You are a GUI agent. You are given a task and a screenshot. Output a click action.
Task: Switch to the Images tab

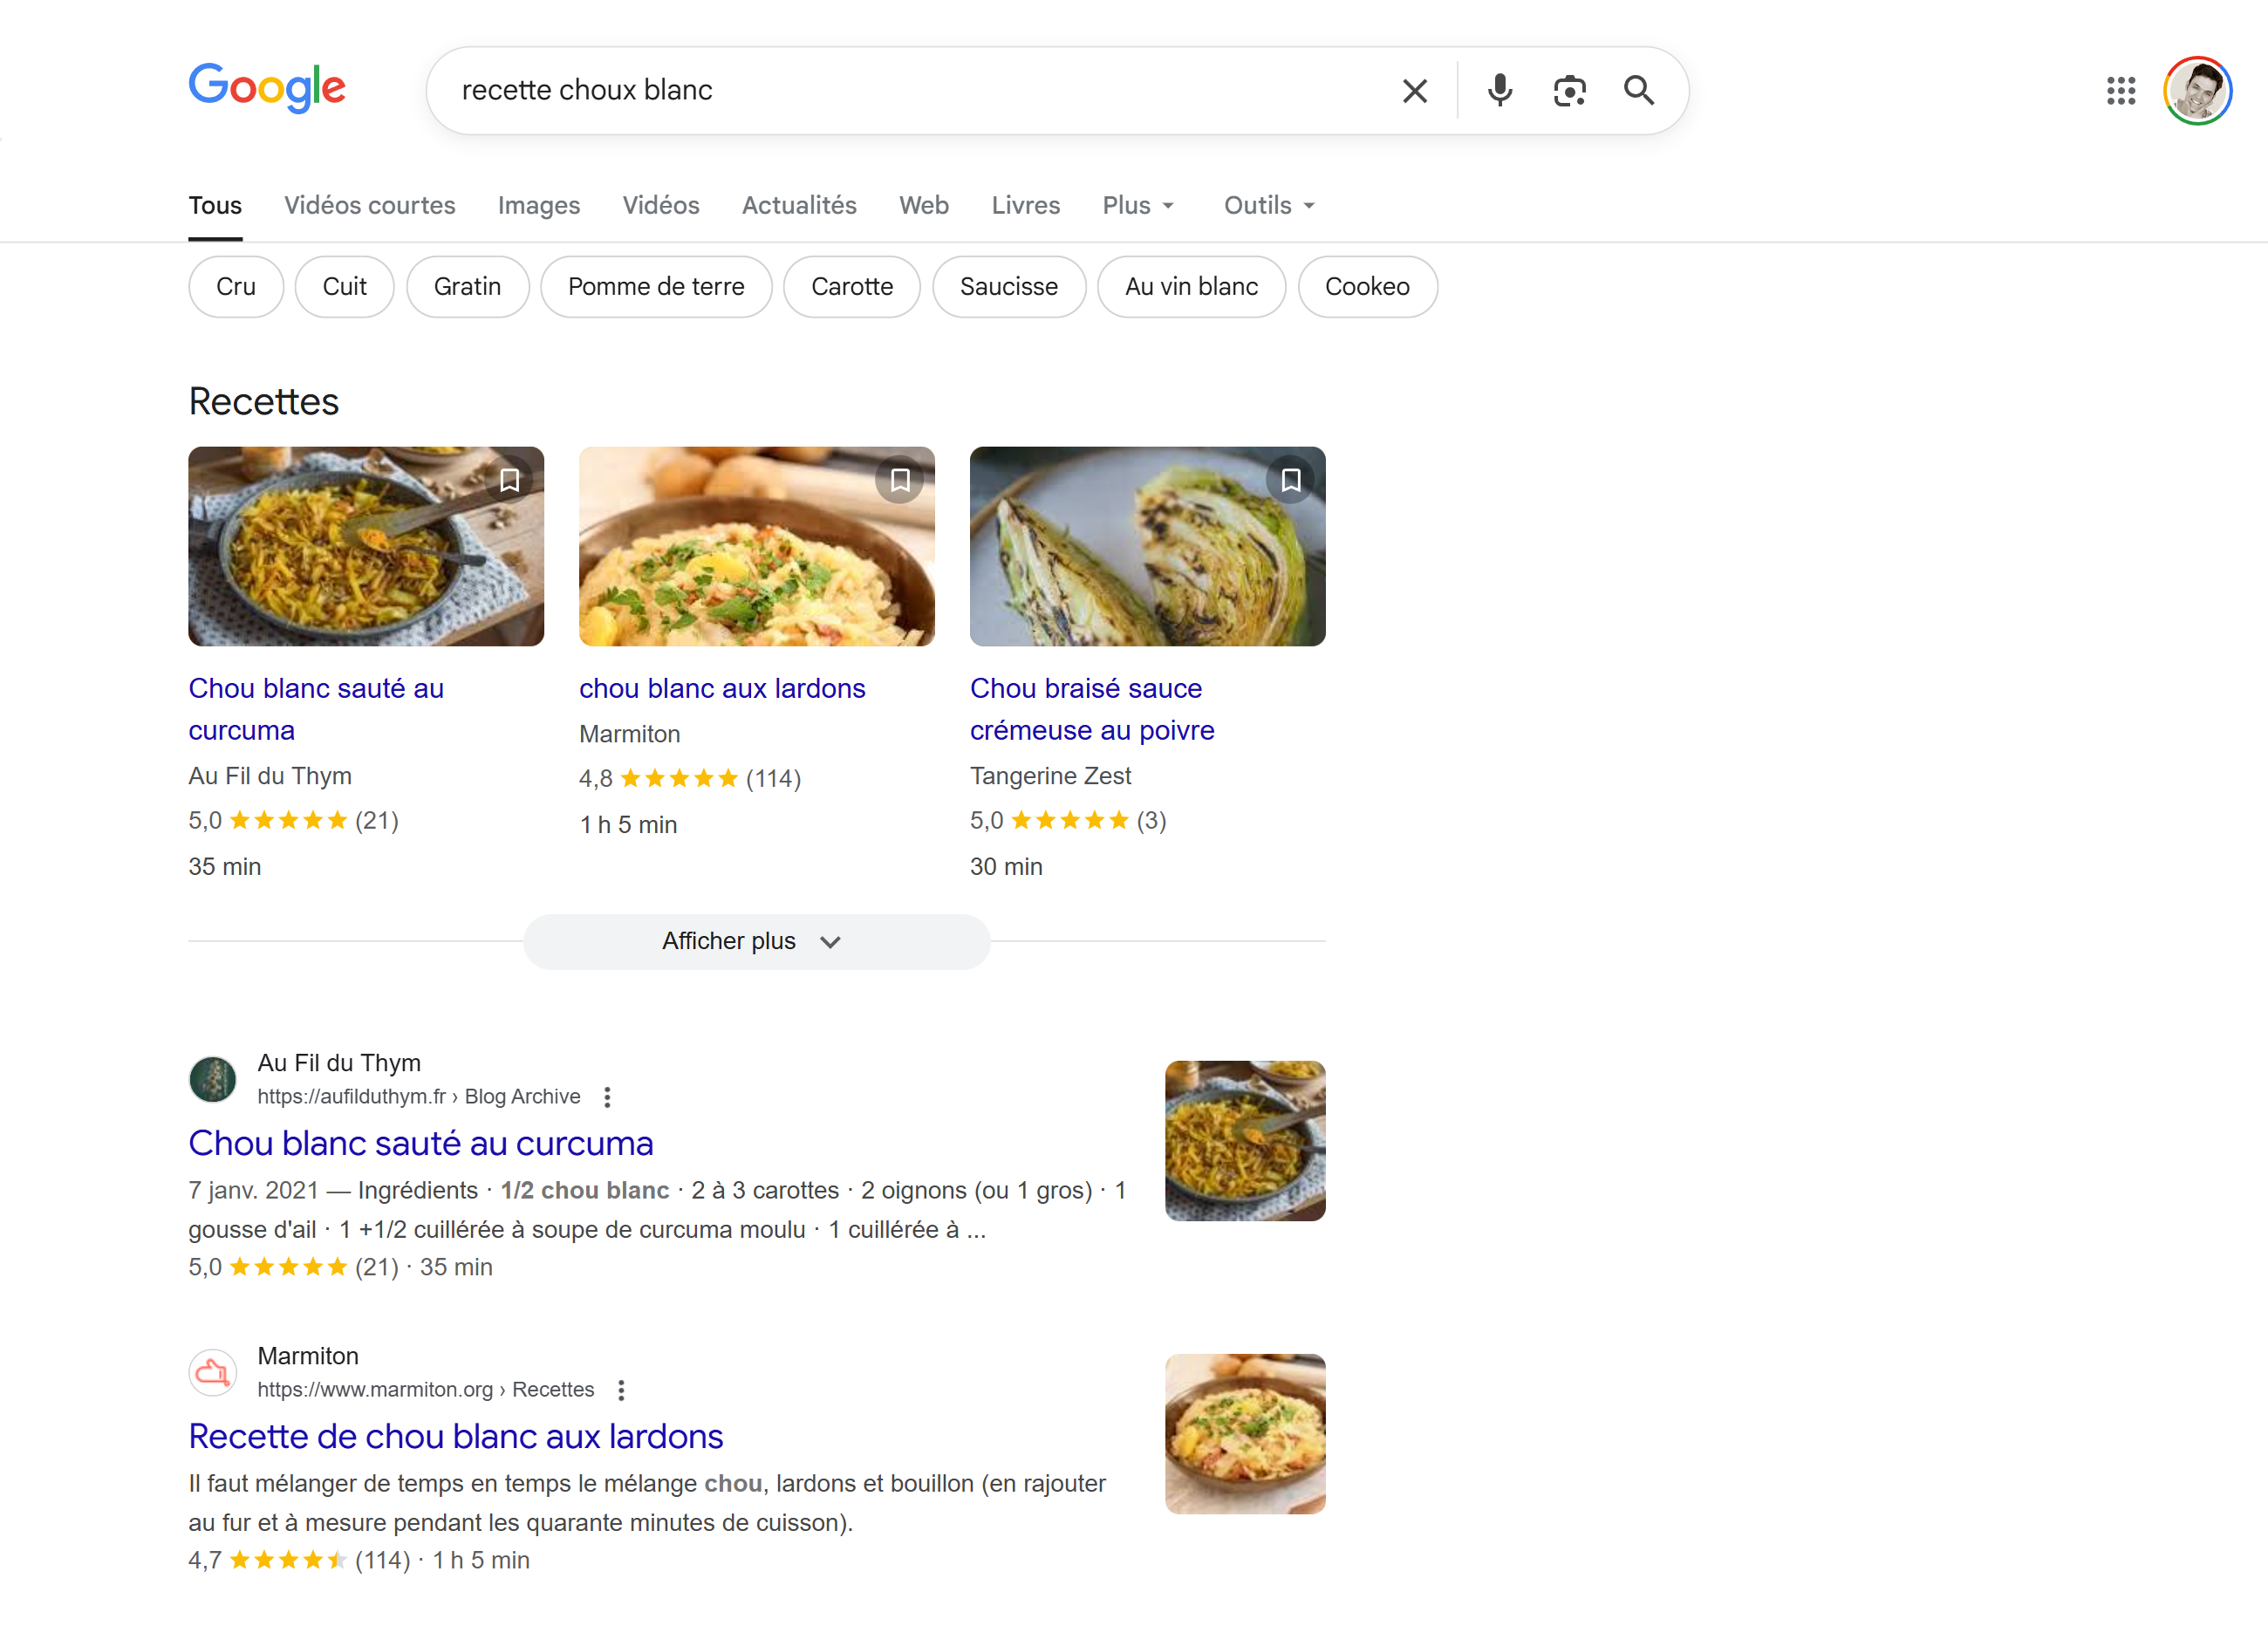click(x=538, y=205)
